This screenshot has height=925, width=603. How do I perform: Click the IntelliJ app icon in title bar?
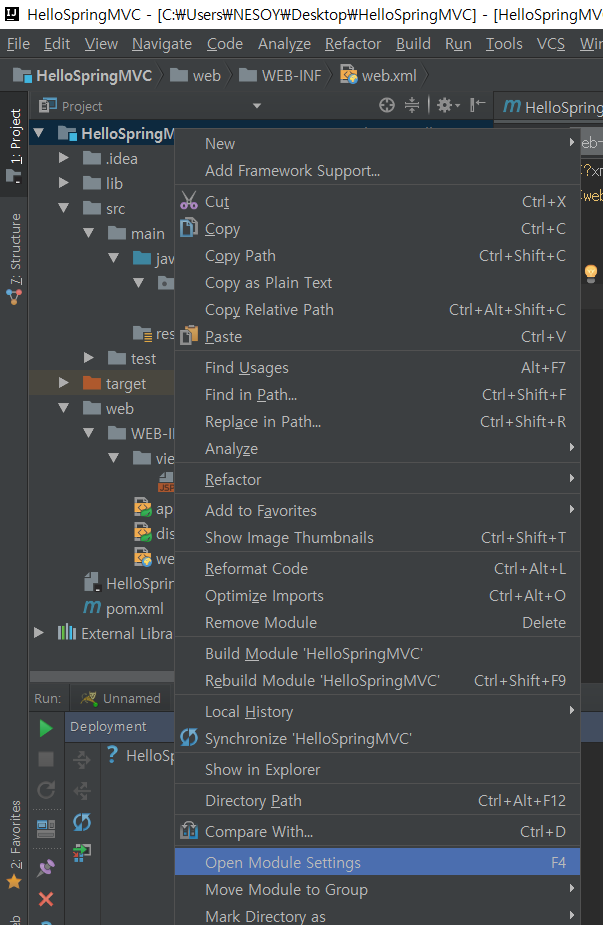(12, 14)
